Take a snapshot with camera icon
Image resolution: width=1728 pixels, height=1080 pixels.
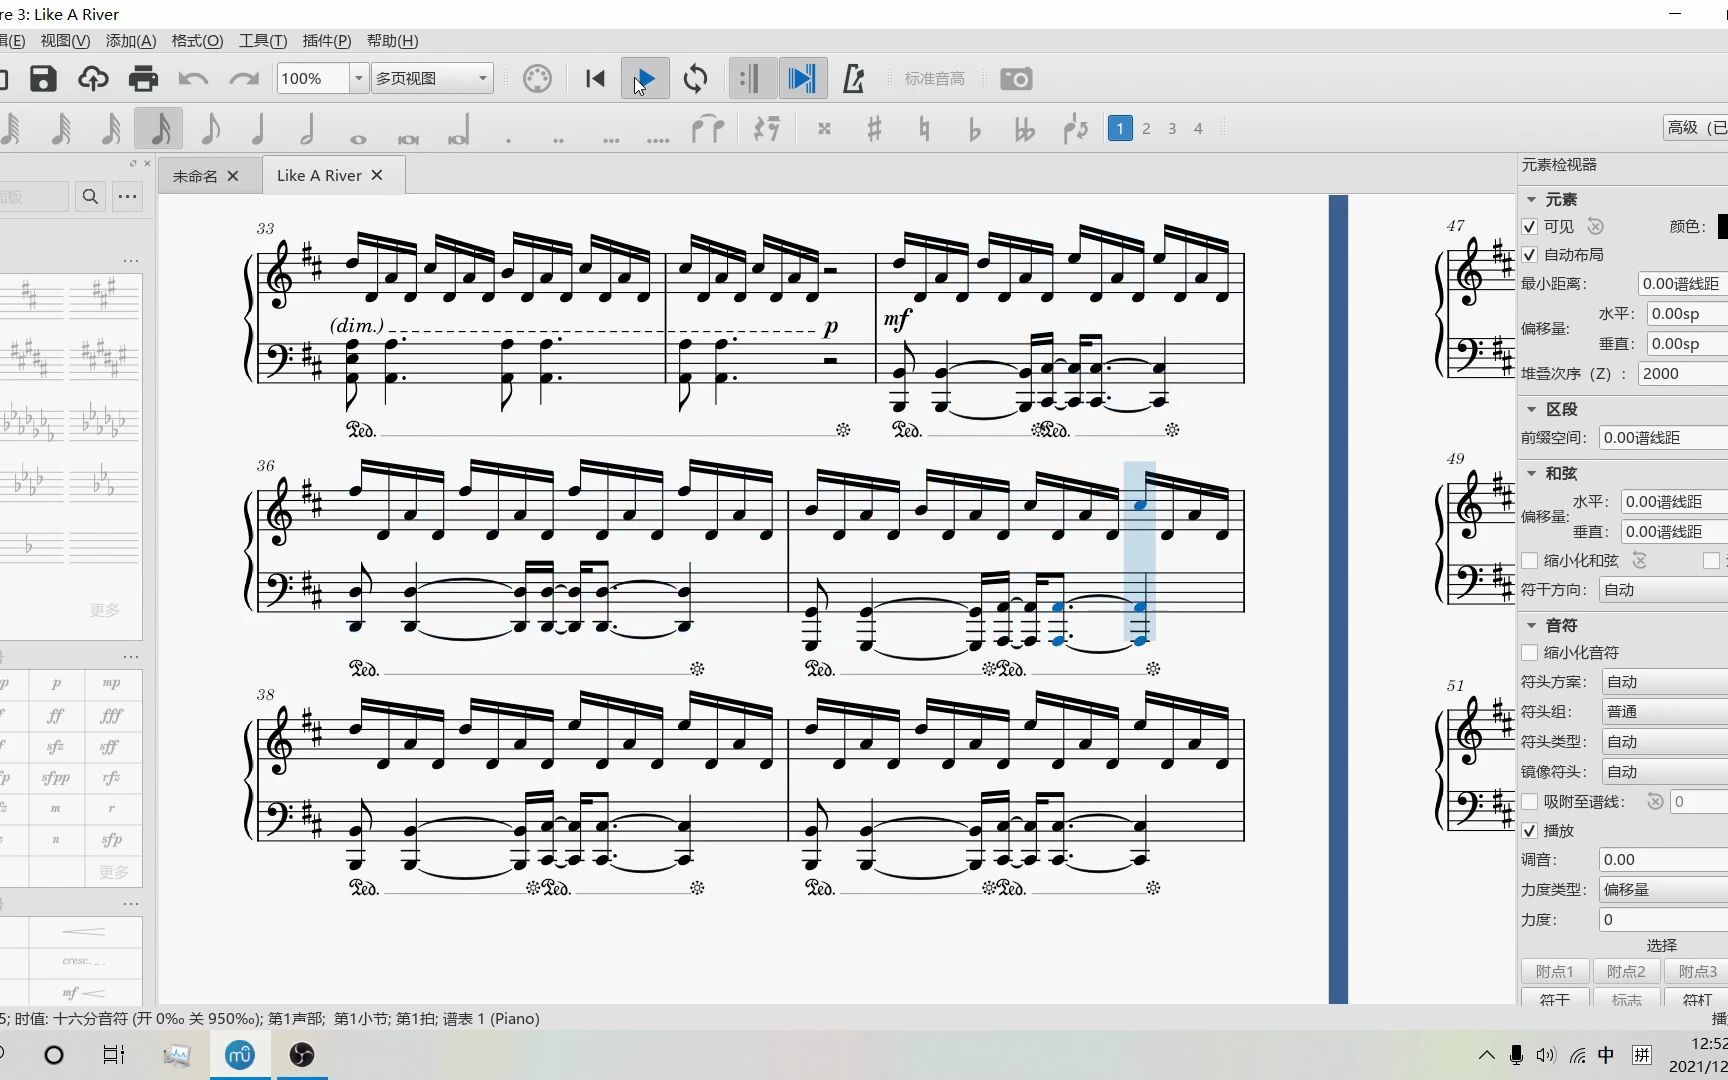pos(1016,78)
